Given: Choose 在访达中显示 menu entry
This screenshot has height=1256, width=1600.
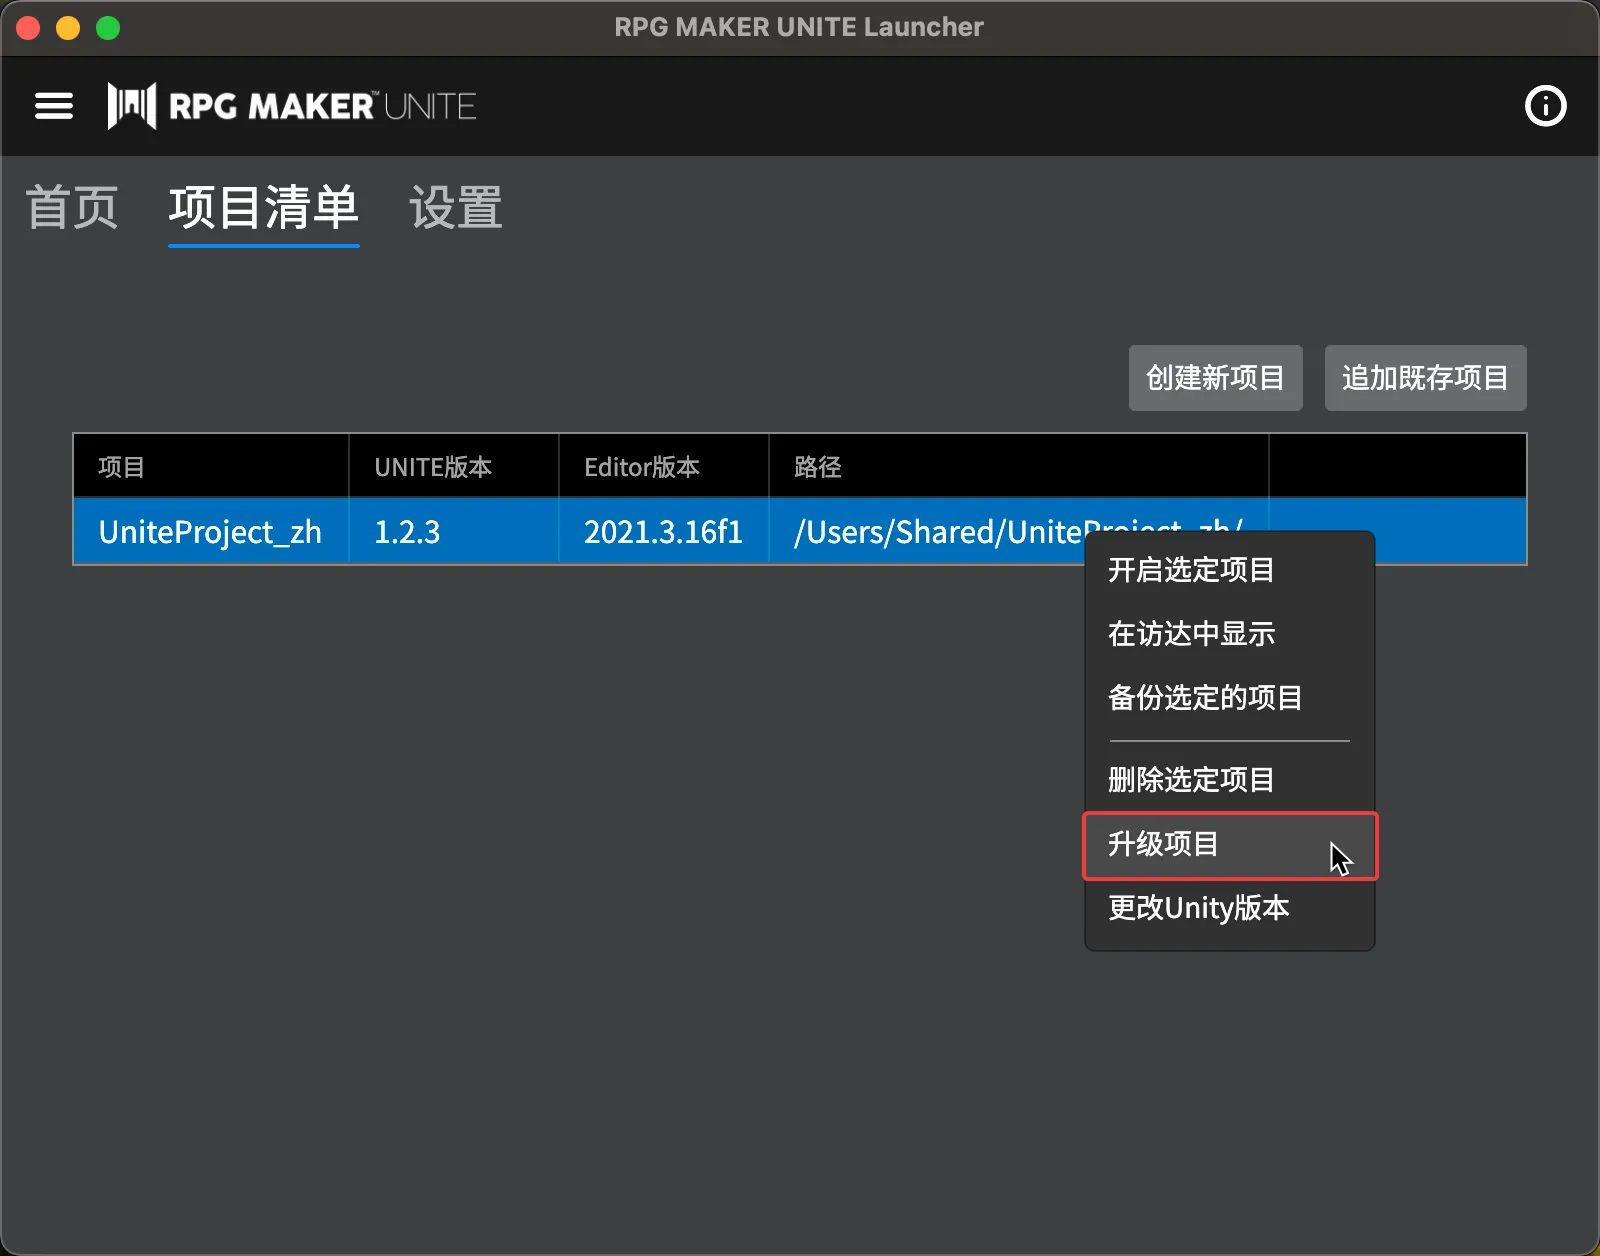Looking at the screenshot, I should point(1230,634).
